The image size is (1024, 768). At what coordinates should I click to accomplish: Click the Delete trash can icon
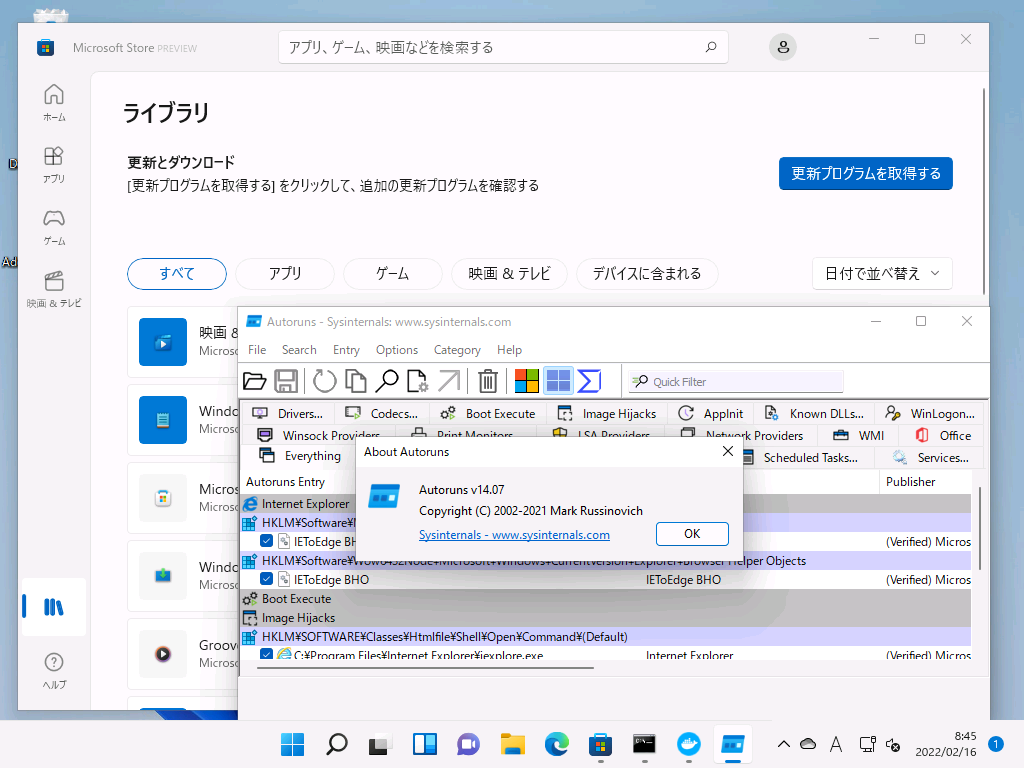click(488, 381)
